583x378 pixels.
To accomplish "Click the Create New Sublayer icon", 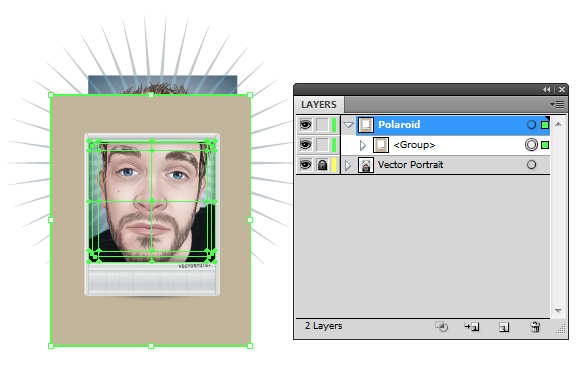I will click(x=472, y=327).
